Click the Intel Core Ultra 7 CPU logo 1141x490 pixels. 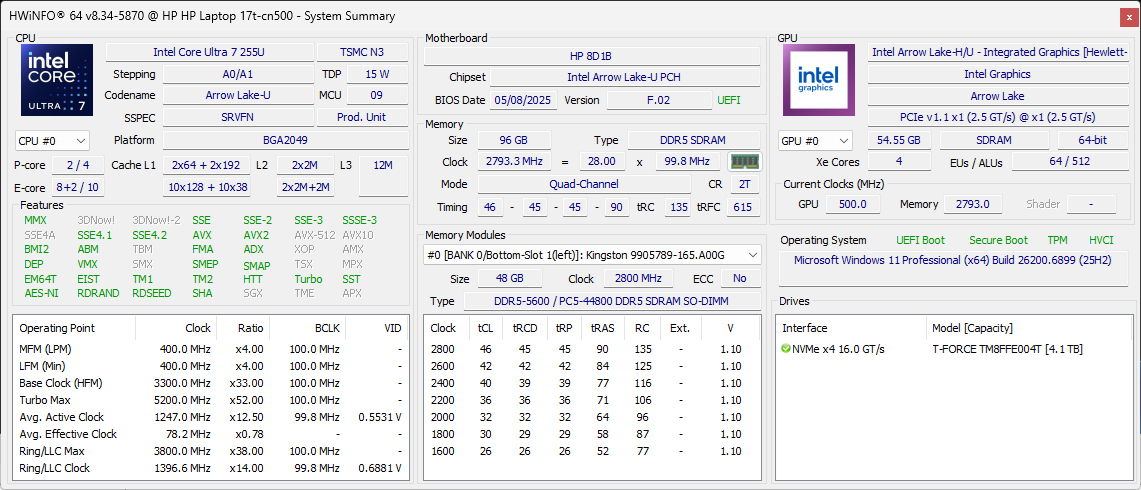click(x=57, y=80)
